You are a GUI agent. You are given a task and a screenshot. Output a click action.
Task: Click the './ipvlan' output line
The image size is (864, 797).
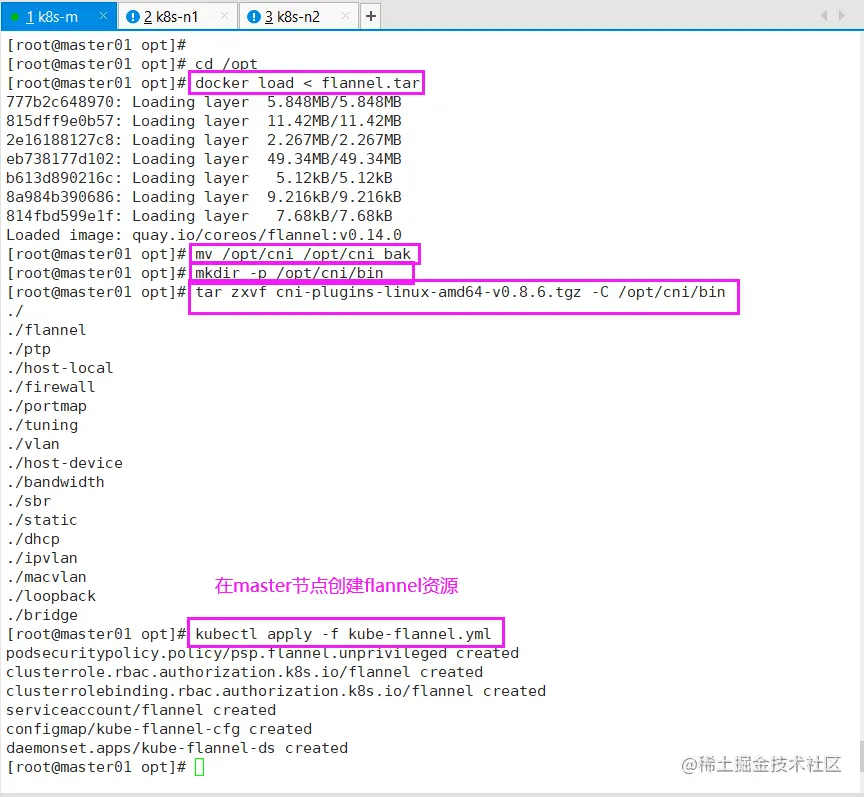tap(42, 558)
